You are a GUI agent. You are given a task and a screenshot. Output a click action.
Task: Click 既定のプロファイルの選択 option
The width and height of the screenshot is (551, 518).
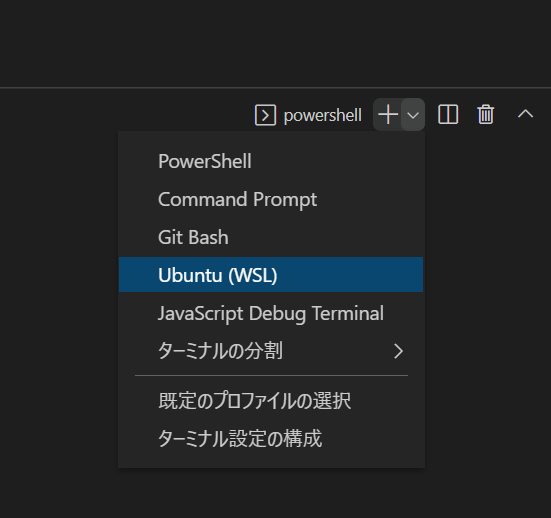point(271,401)
